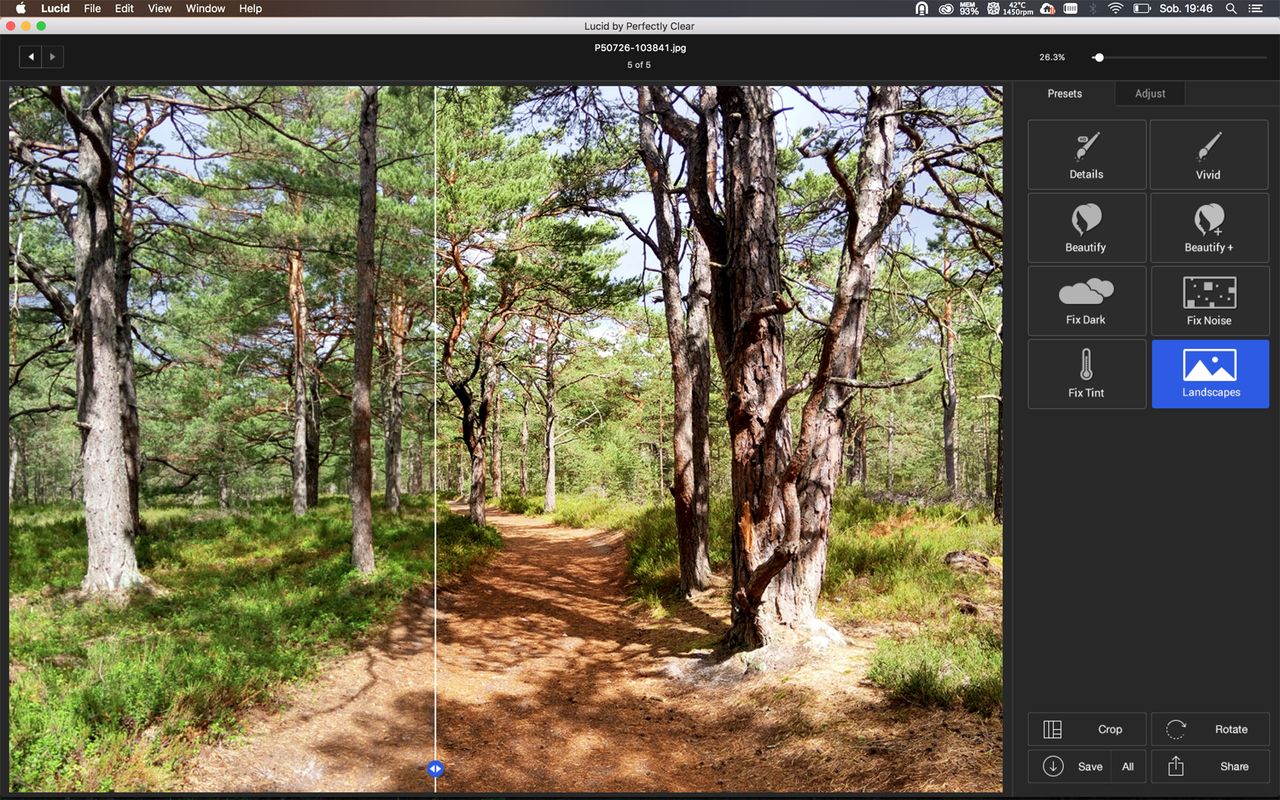
Task: Apply the Vivid preset
Action: 1209,155
